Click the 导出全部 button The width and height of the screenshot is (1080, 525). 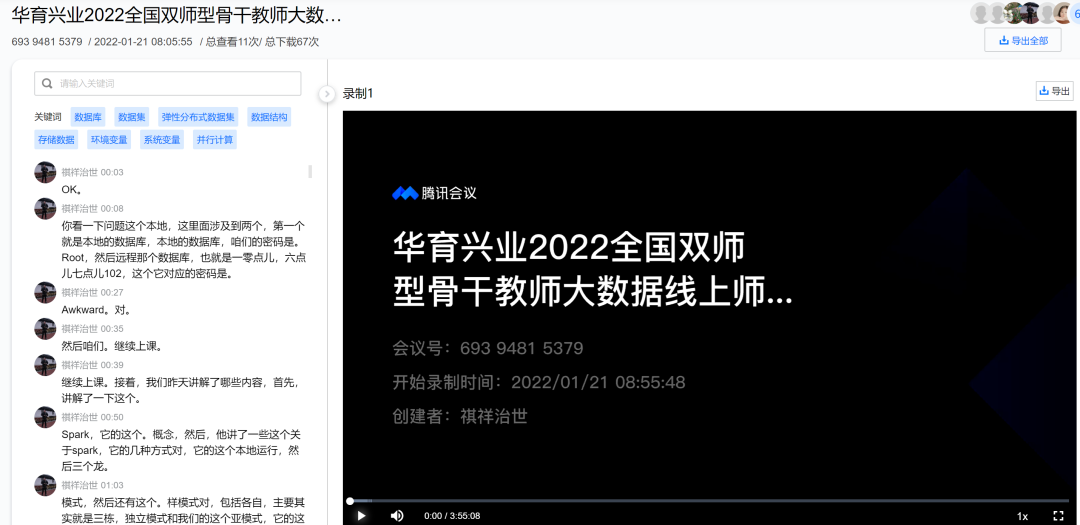[x=1023, y=41]
